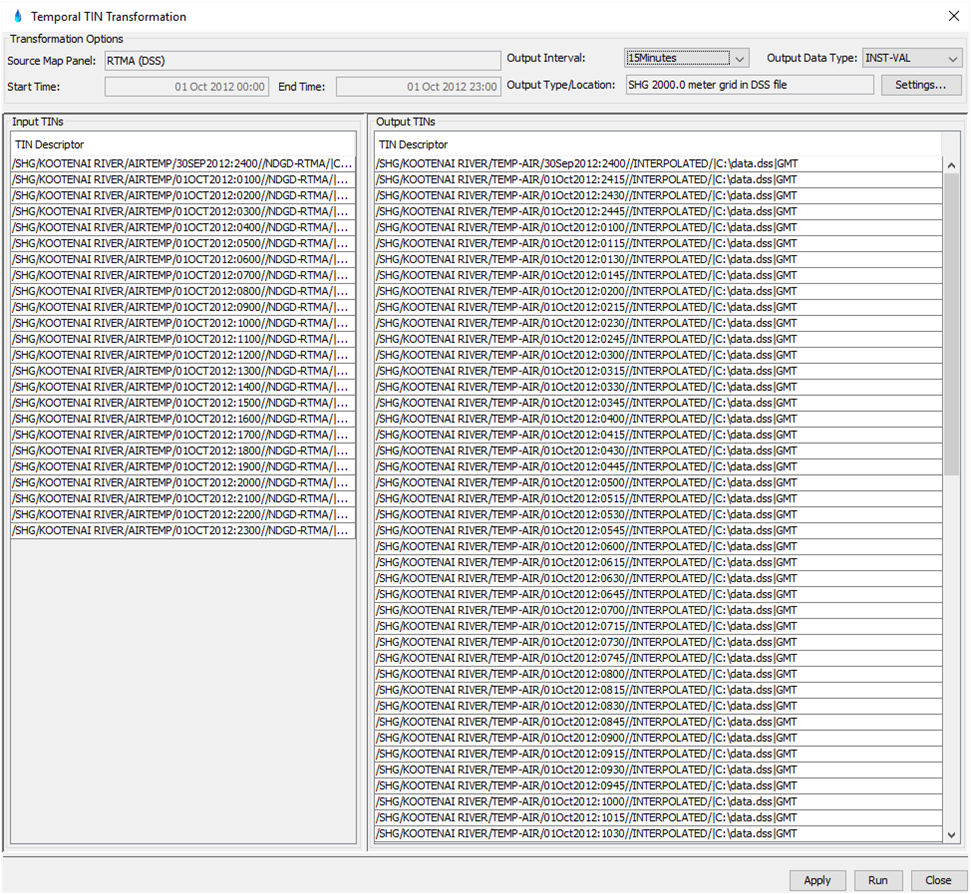Click the Start Time field
The height and width of the screenshot is (894, 971).
tap(187, 87)
